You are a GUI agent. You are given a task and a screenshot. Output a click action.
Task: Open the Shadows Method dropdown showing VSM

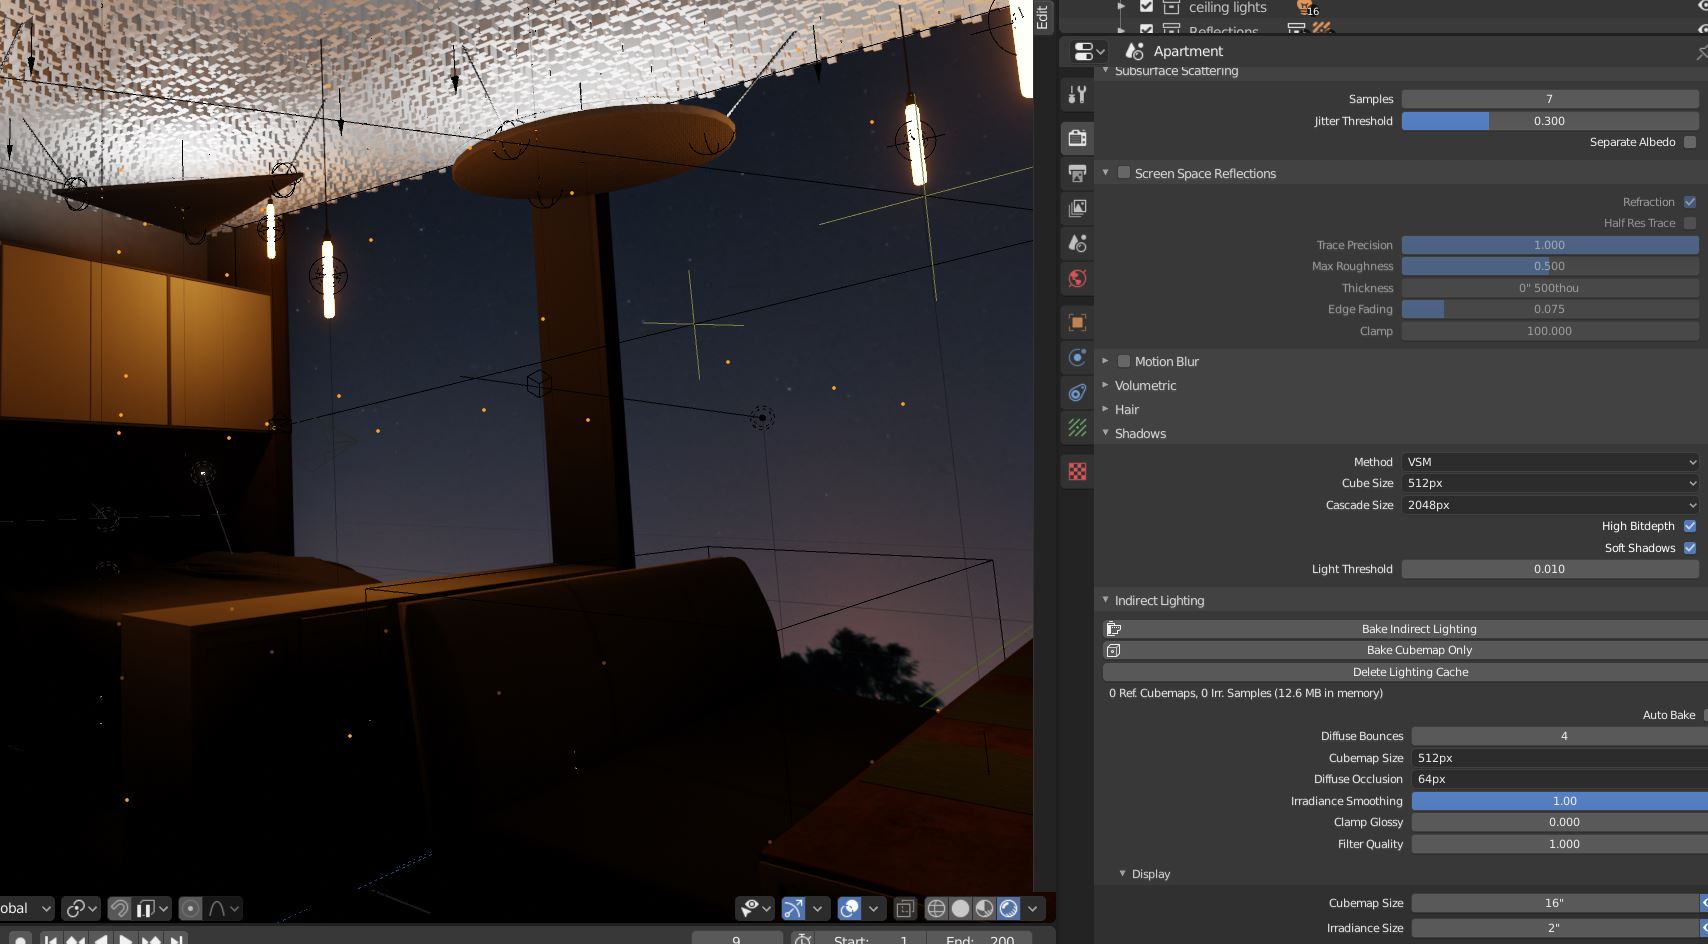coord(1550,461)
